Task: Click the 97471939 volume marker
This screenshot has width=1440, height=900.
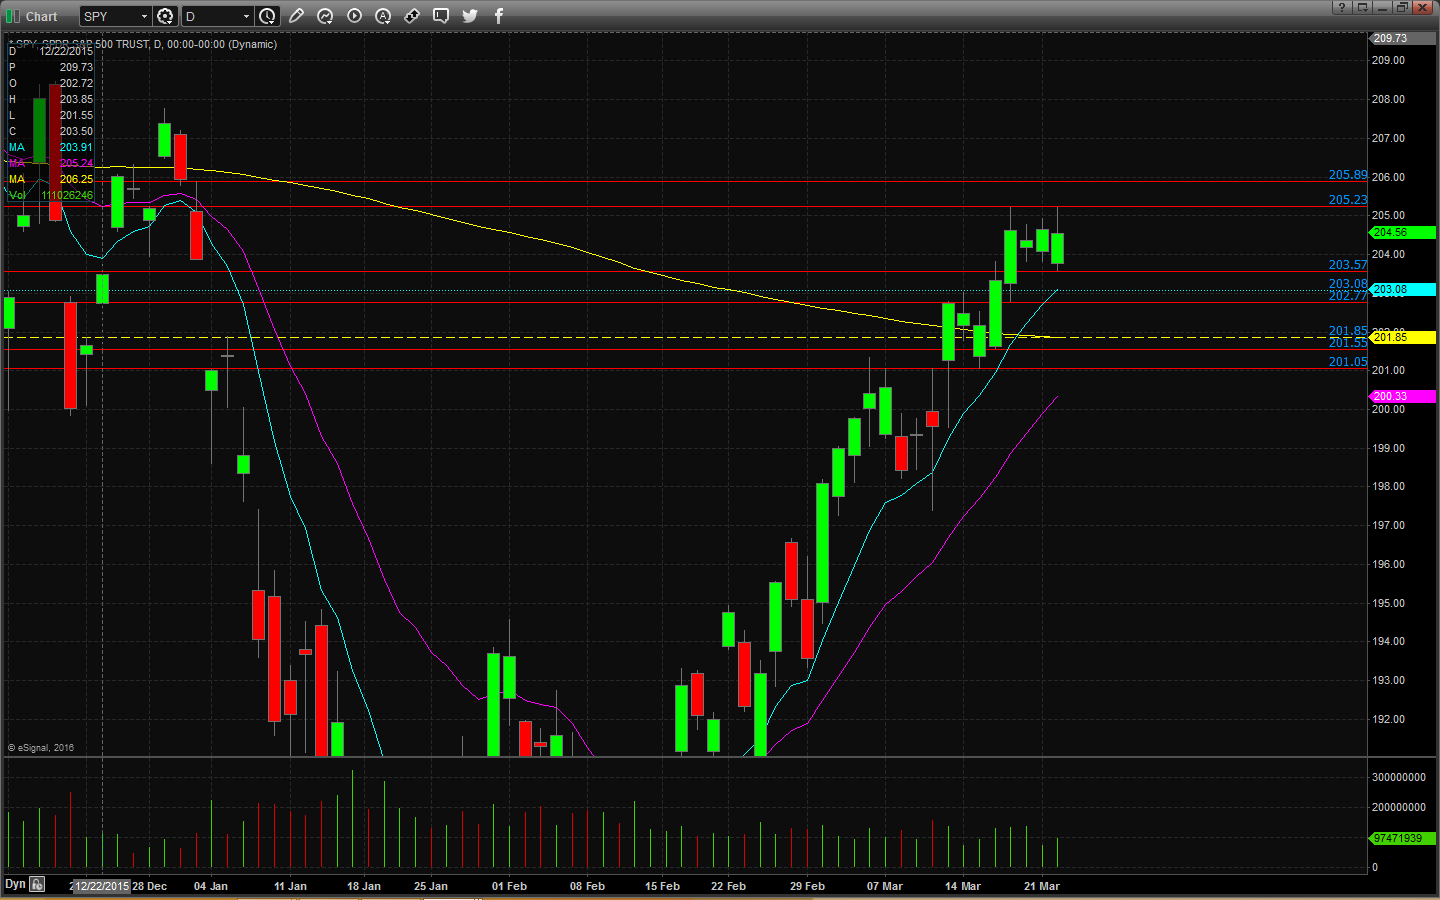Action: (1402, 838)
